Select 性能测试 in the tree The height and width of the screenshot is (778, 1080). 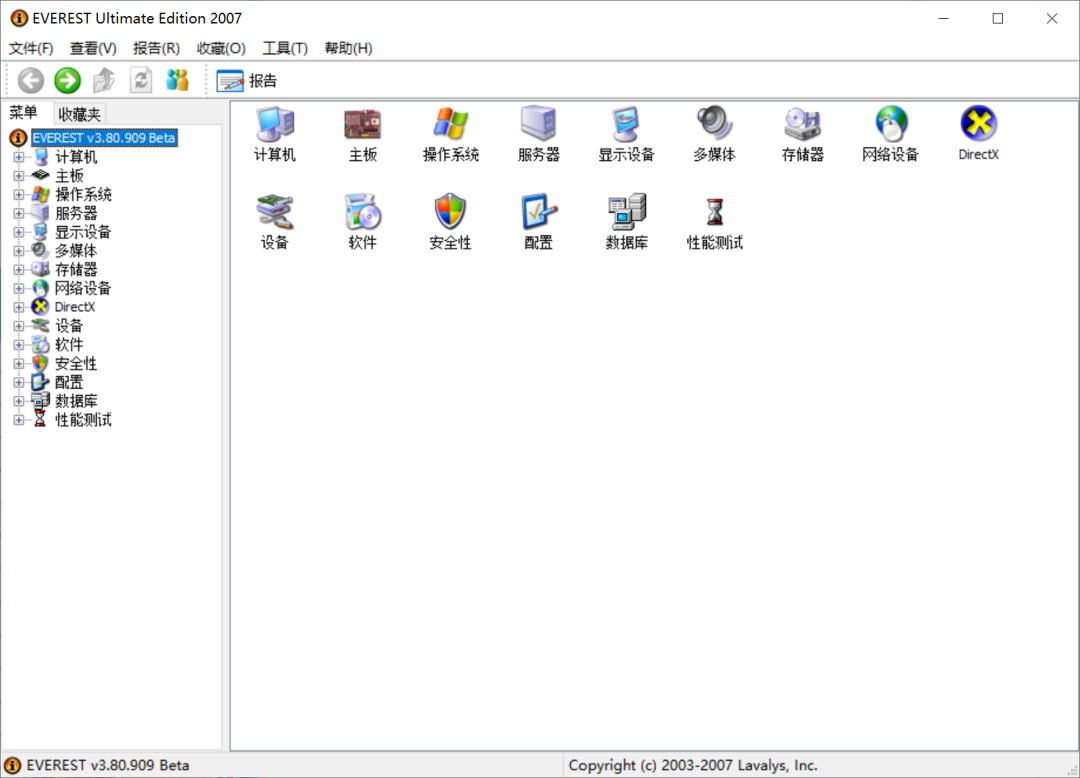[x=83, y=420]
